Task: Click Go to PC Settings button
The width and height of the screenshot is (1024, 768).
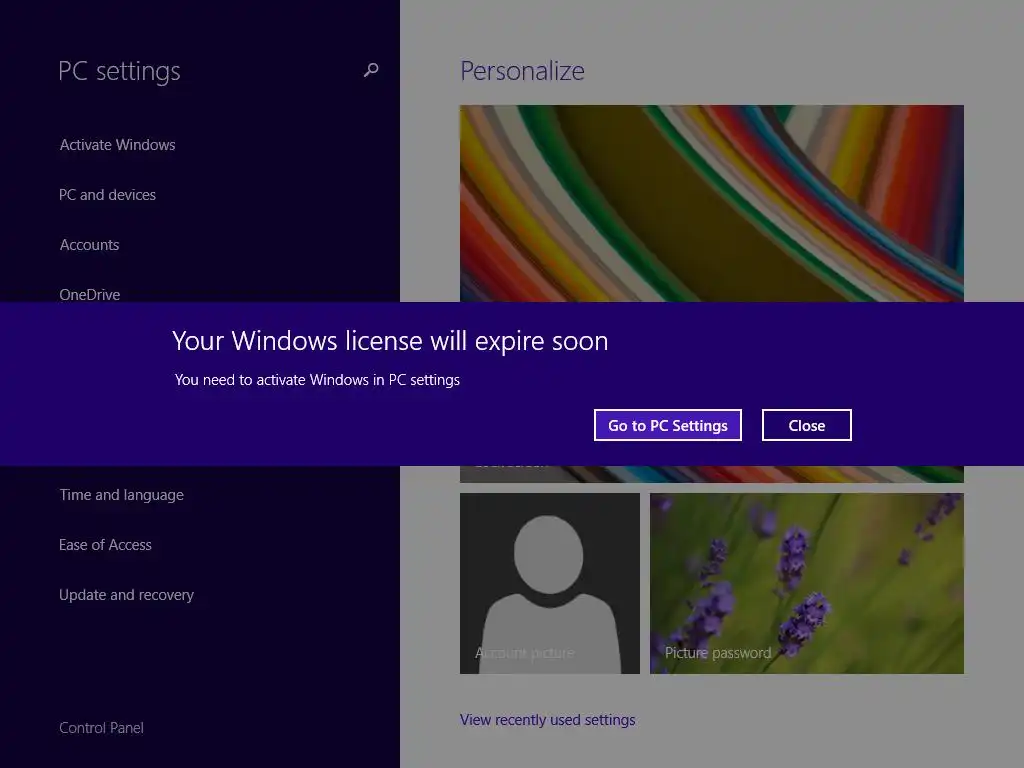Action: pos(667,425)
